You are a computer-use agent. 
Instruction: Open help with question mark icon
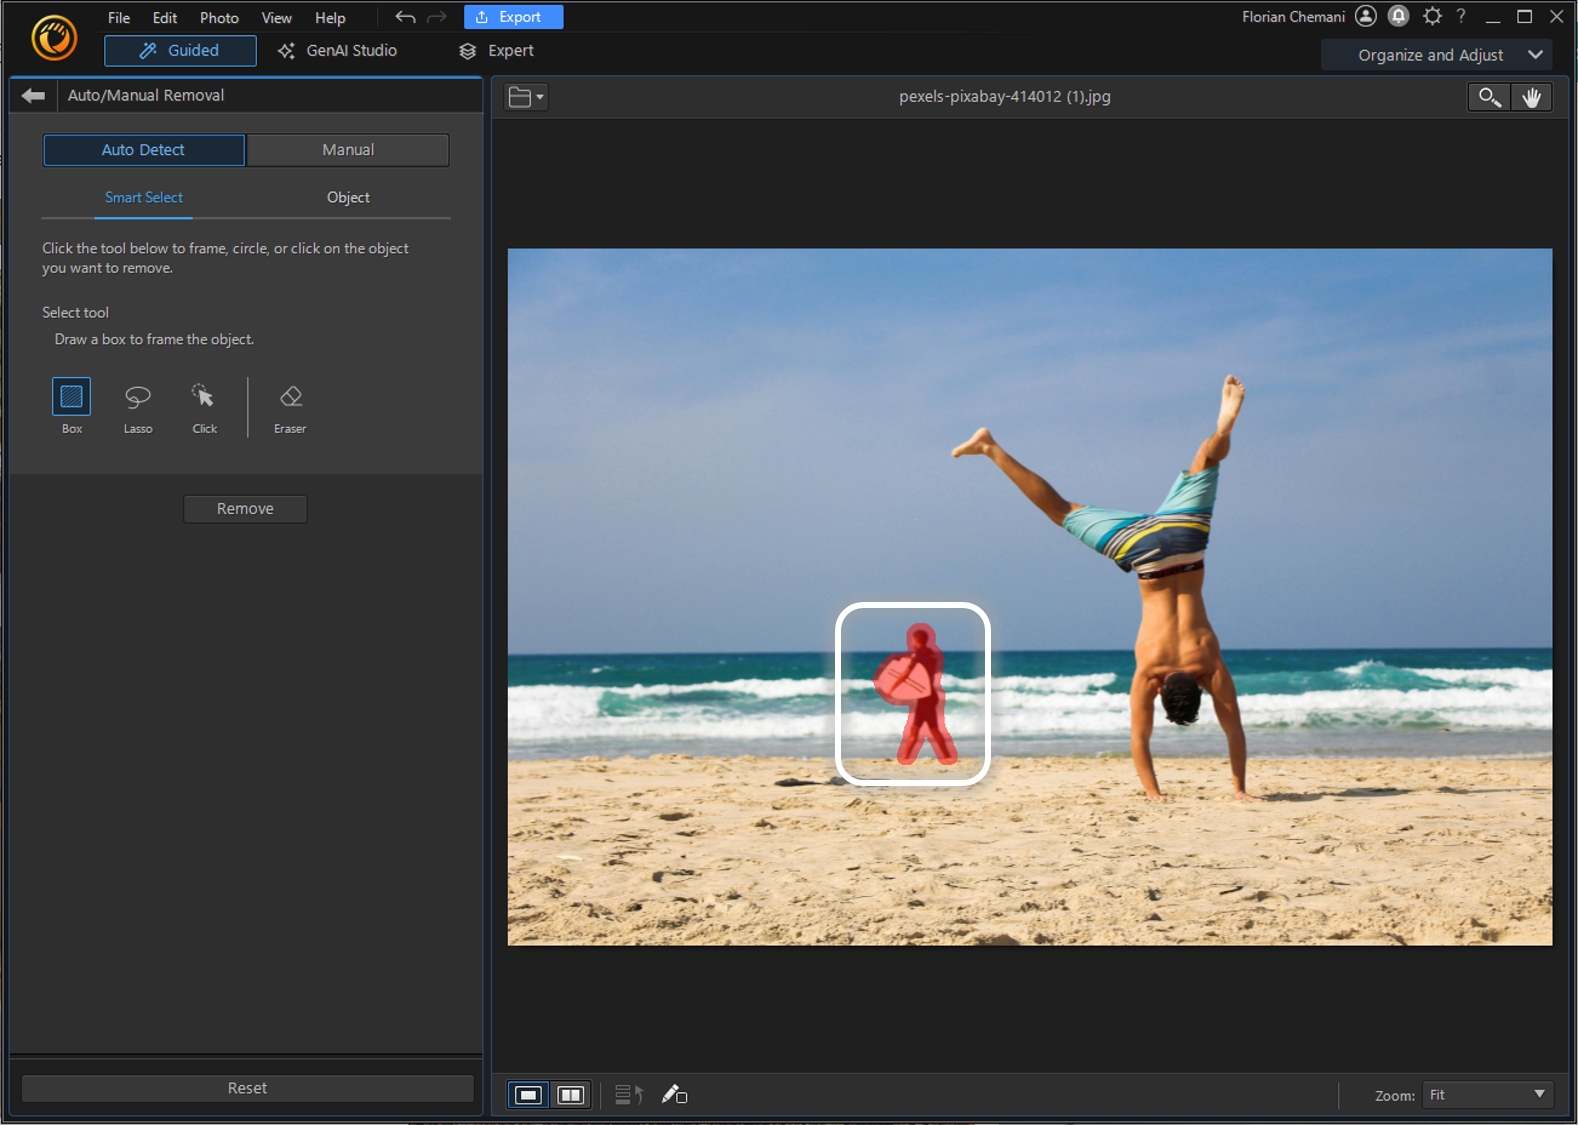(x=1461, y=16)
